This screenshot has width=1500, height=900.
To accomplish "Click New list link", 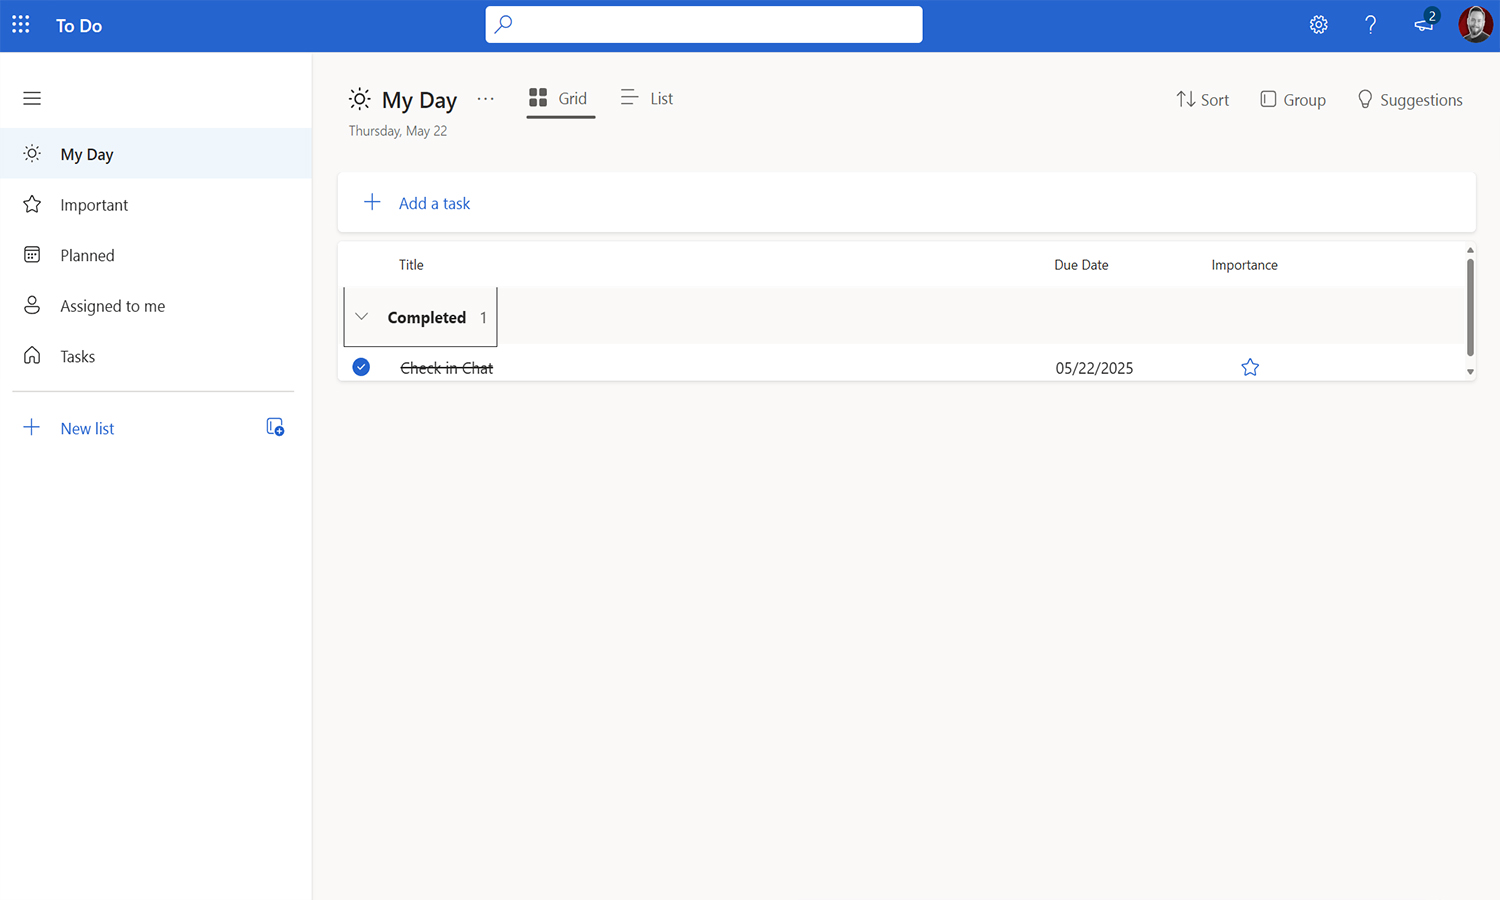I will click(x=86, y=428).
